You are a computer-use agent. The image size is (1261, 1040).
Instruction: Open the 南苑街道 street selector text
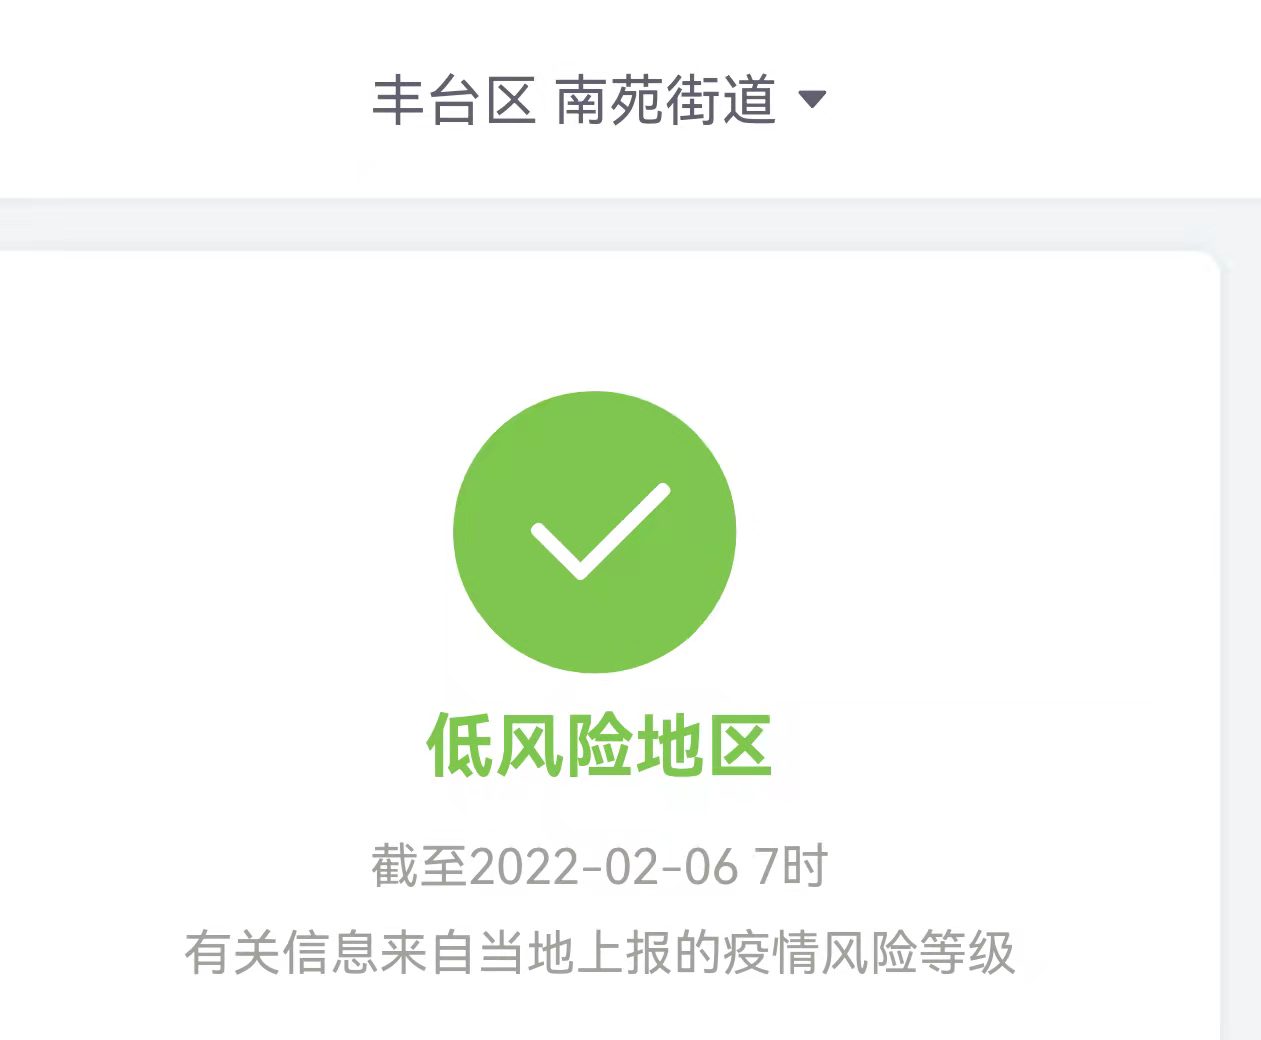tap(666, 101)
